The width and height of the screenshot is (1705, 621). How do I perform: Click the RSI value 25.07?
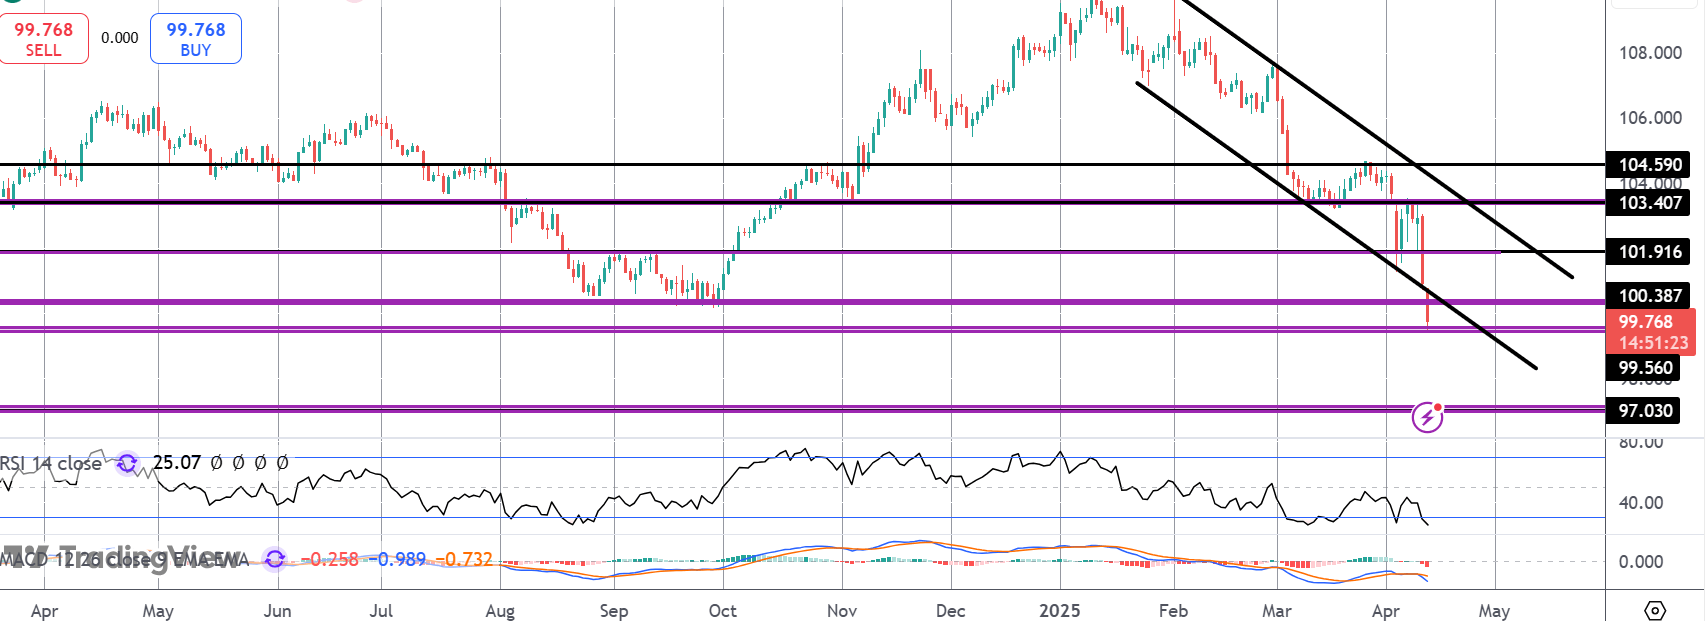point(177,463)
